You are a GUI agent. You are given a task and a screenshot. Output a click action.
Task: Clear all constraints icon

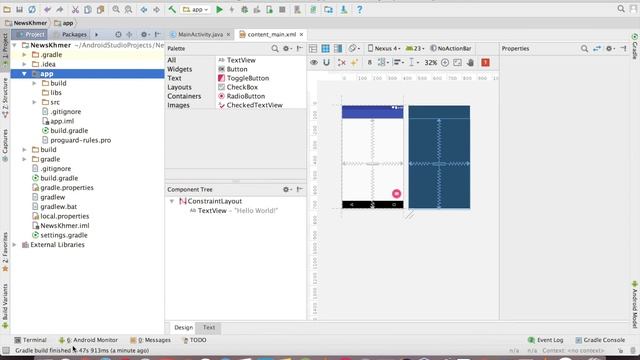click(x=342, y=62)
